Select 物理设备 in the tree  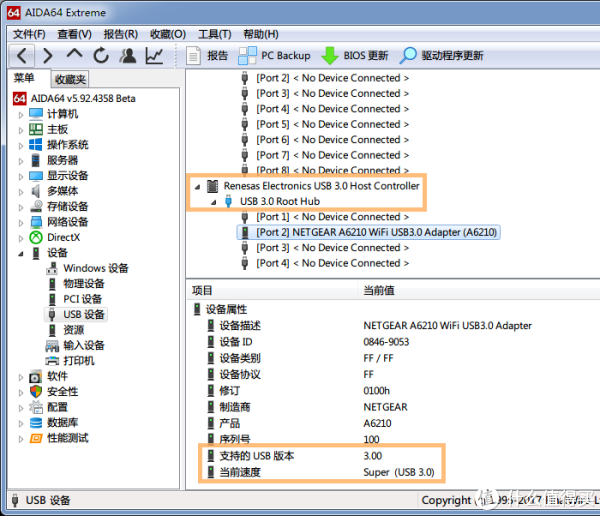point(83,284)
